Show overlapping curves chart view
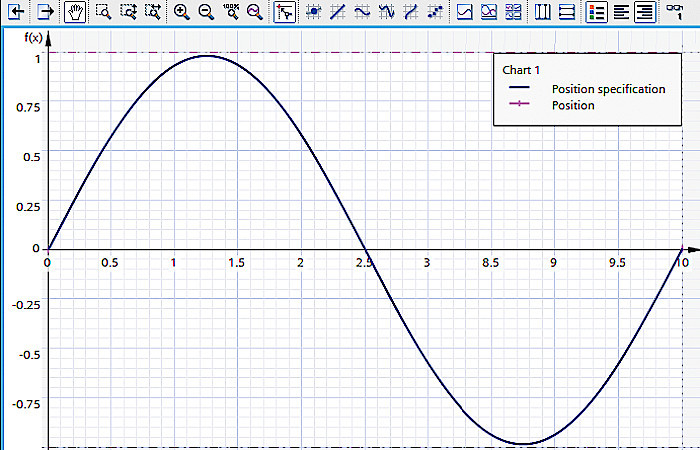 coord(489,12)
